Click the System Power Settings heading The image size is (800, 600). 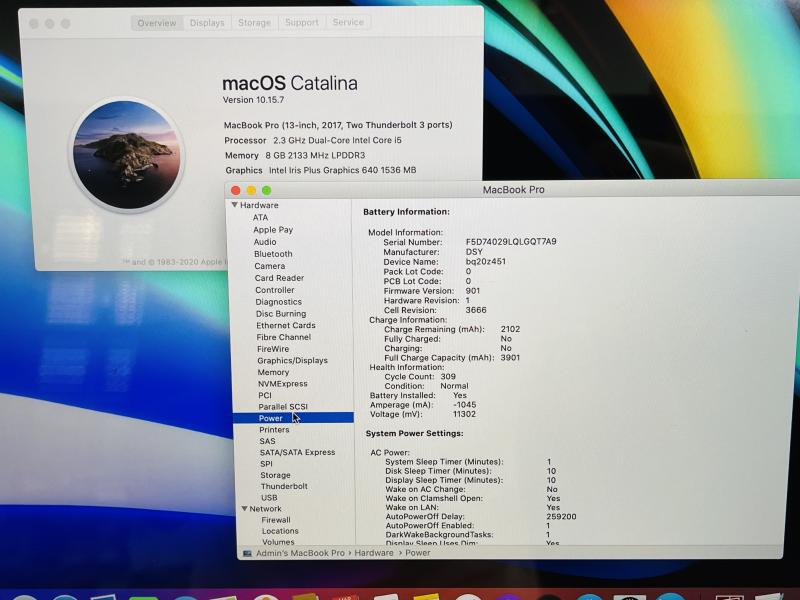414,433
